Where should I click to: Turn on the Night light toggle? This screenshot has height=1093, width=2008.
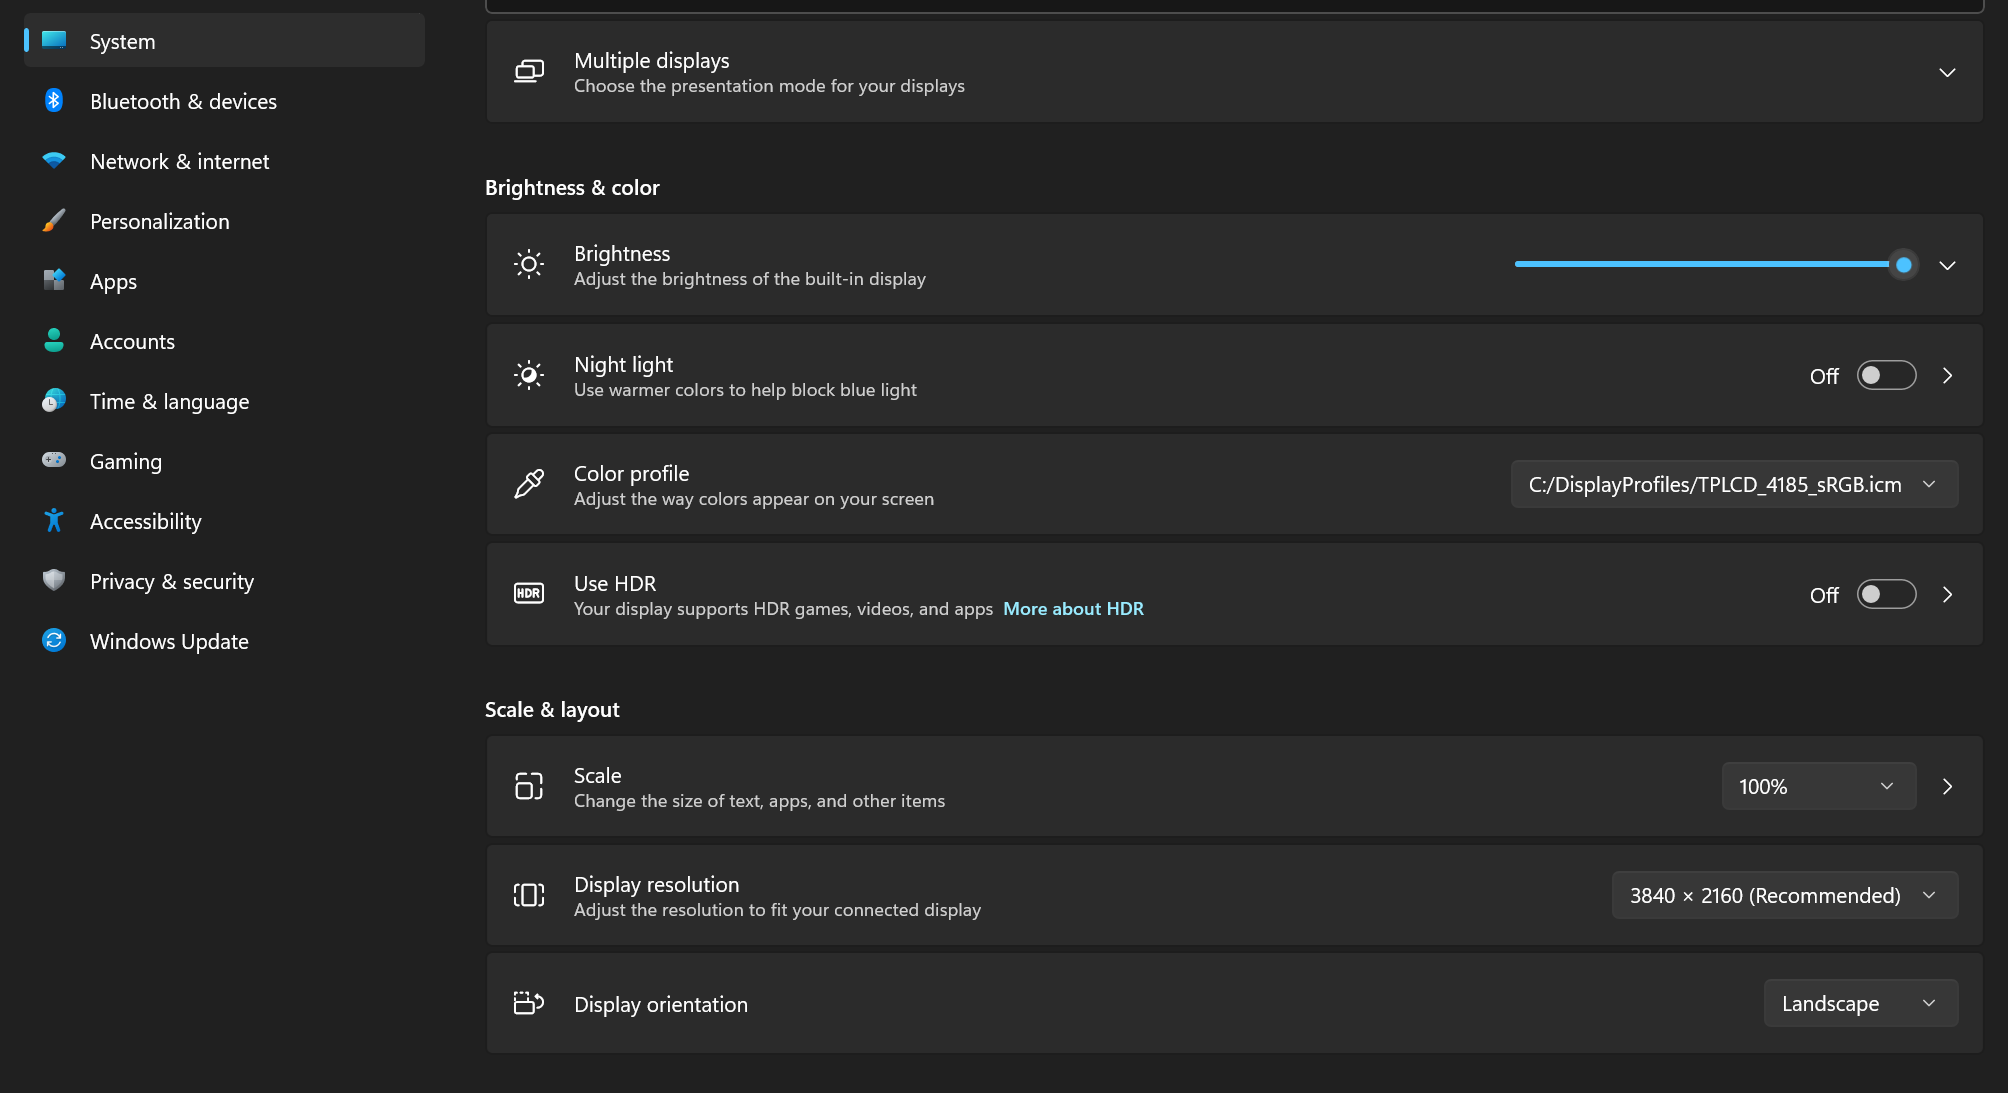click(x=1886, y=376)
